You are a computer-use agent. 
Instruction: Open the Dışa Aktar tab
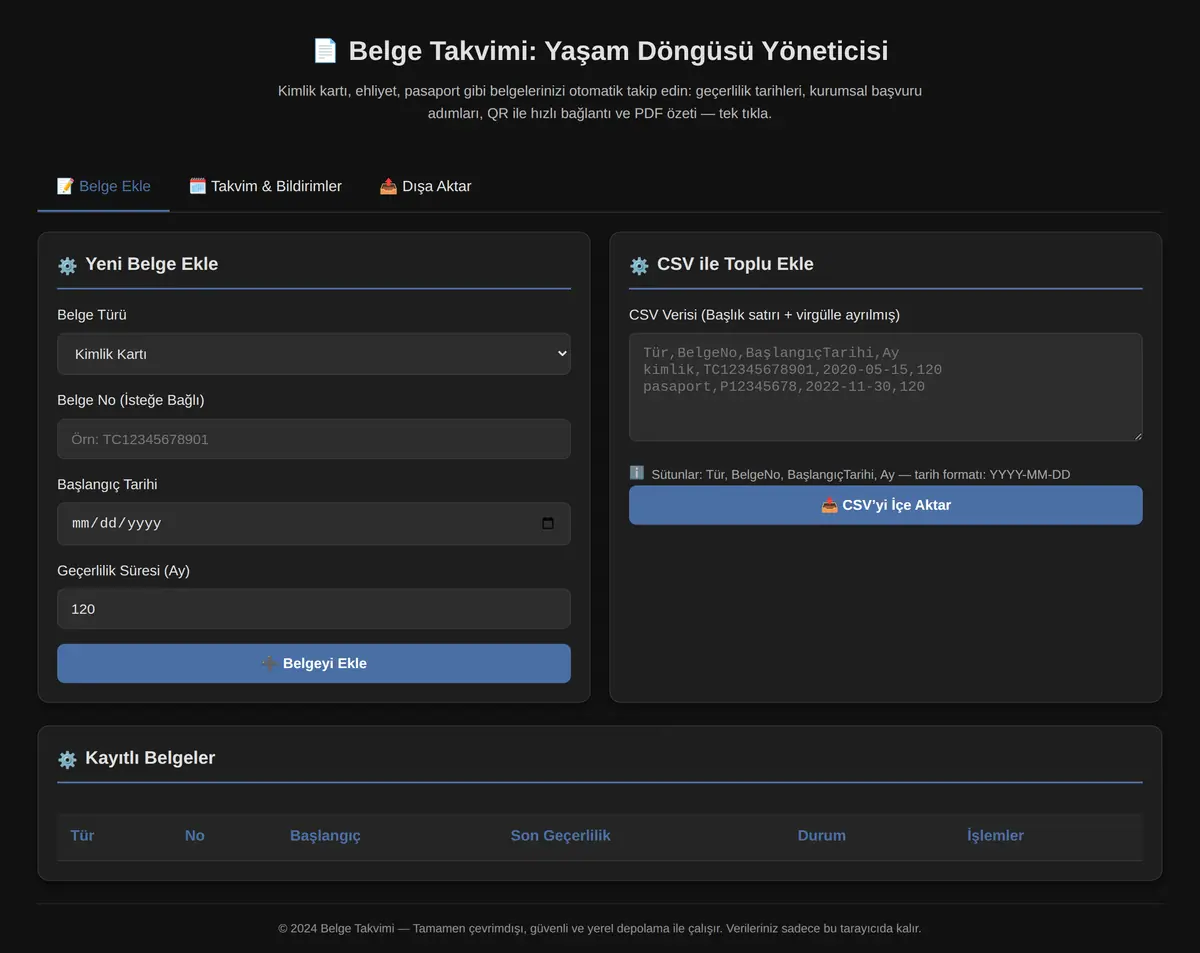click(425, 186)
